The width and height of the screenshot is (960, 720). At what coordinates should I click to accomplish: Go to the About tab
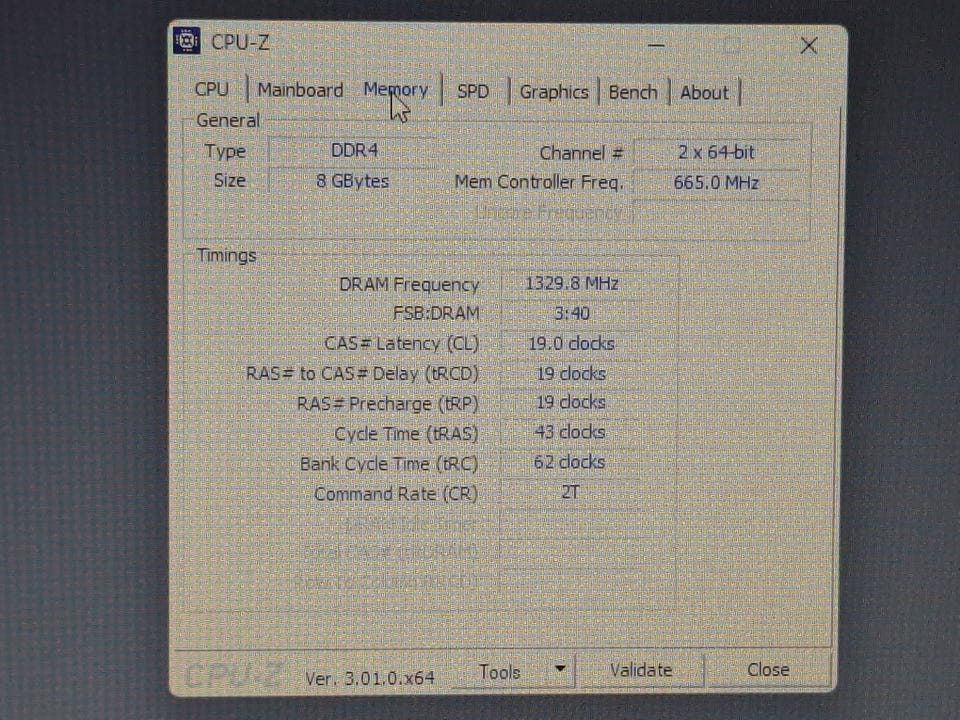coord(704,93)
